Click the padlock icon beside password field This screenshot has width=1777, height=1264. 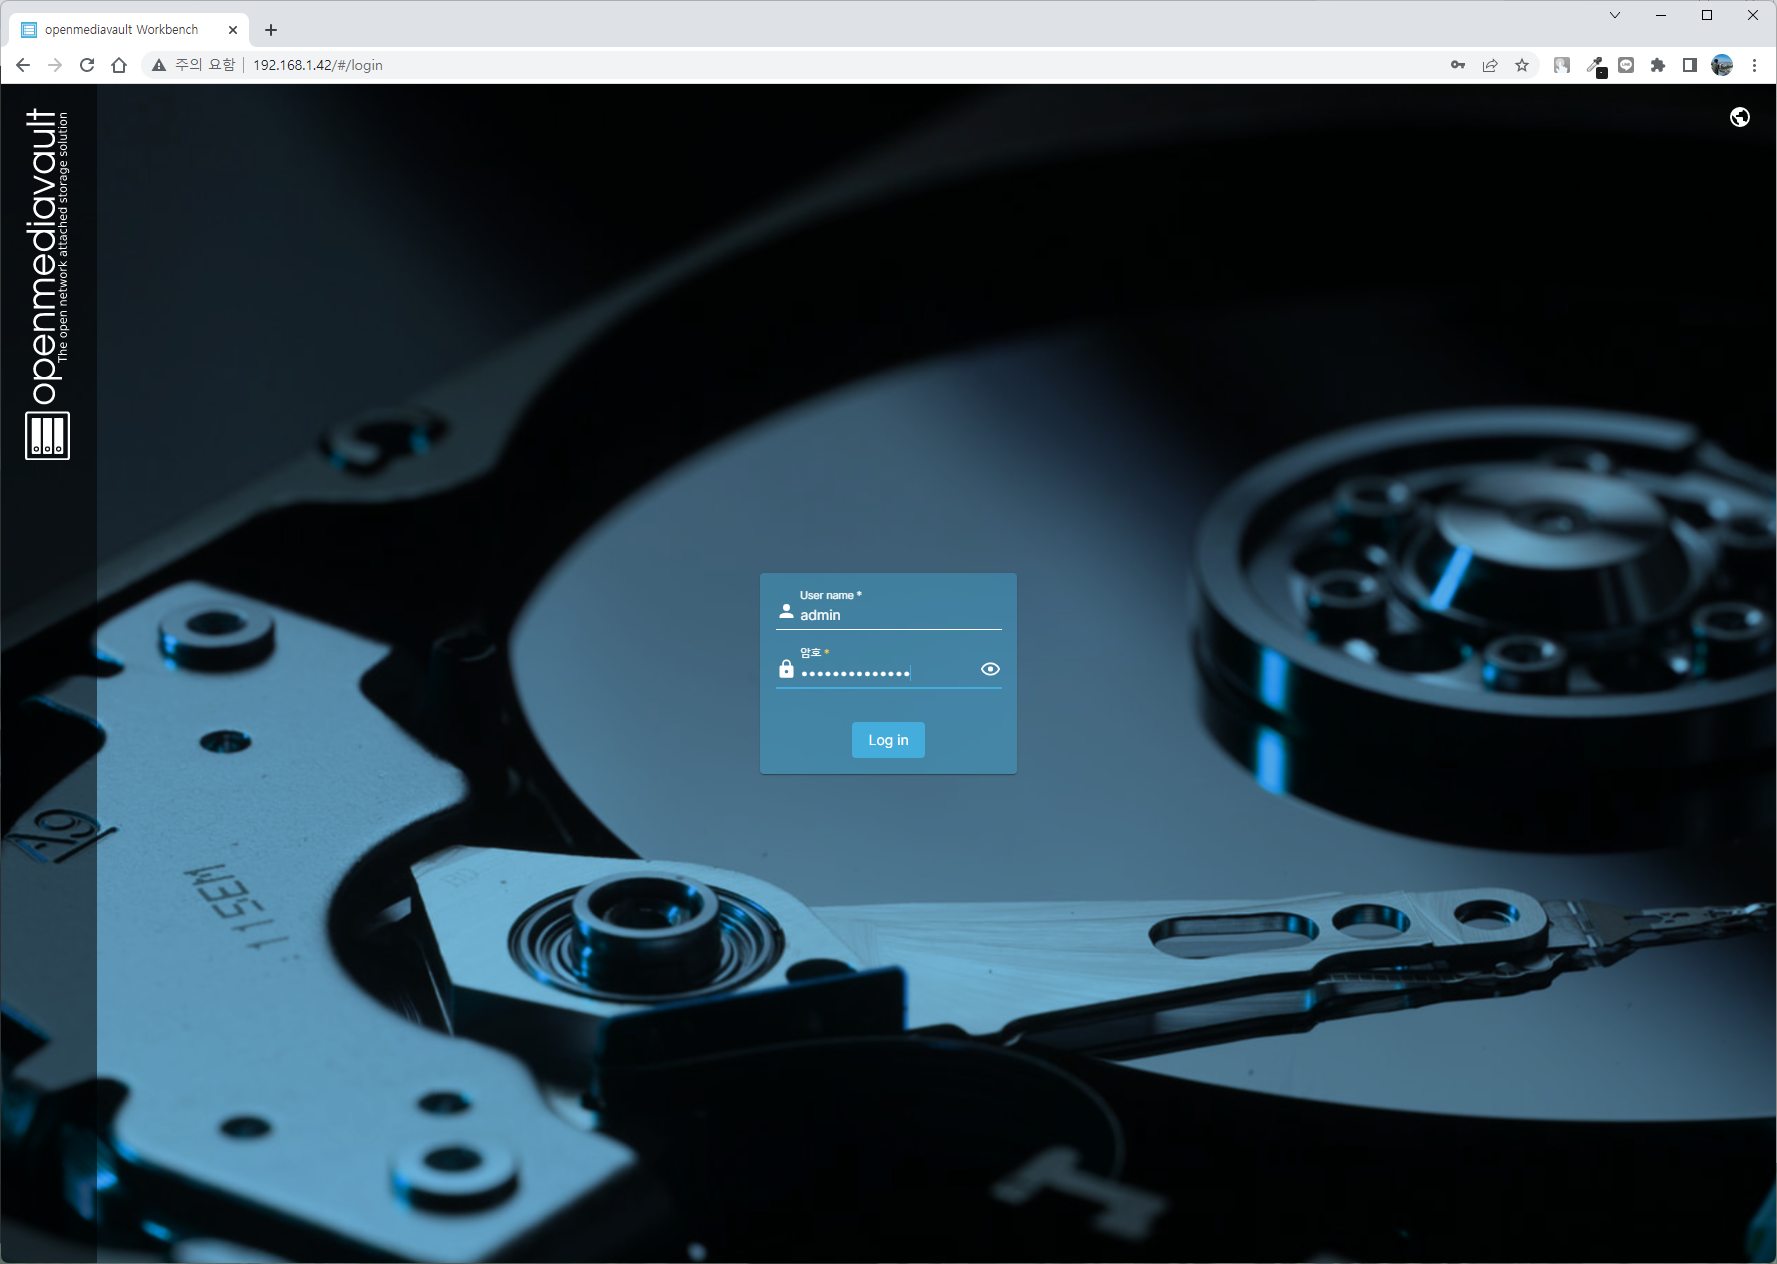click(787, 669)
